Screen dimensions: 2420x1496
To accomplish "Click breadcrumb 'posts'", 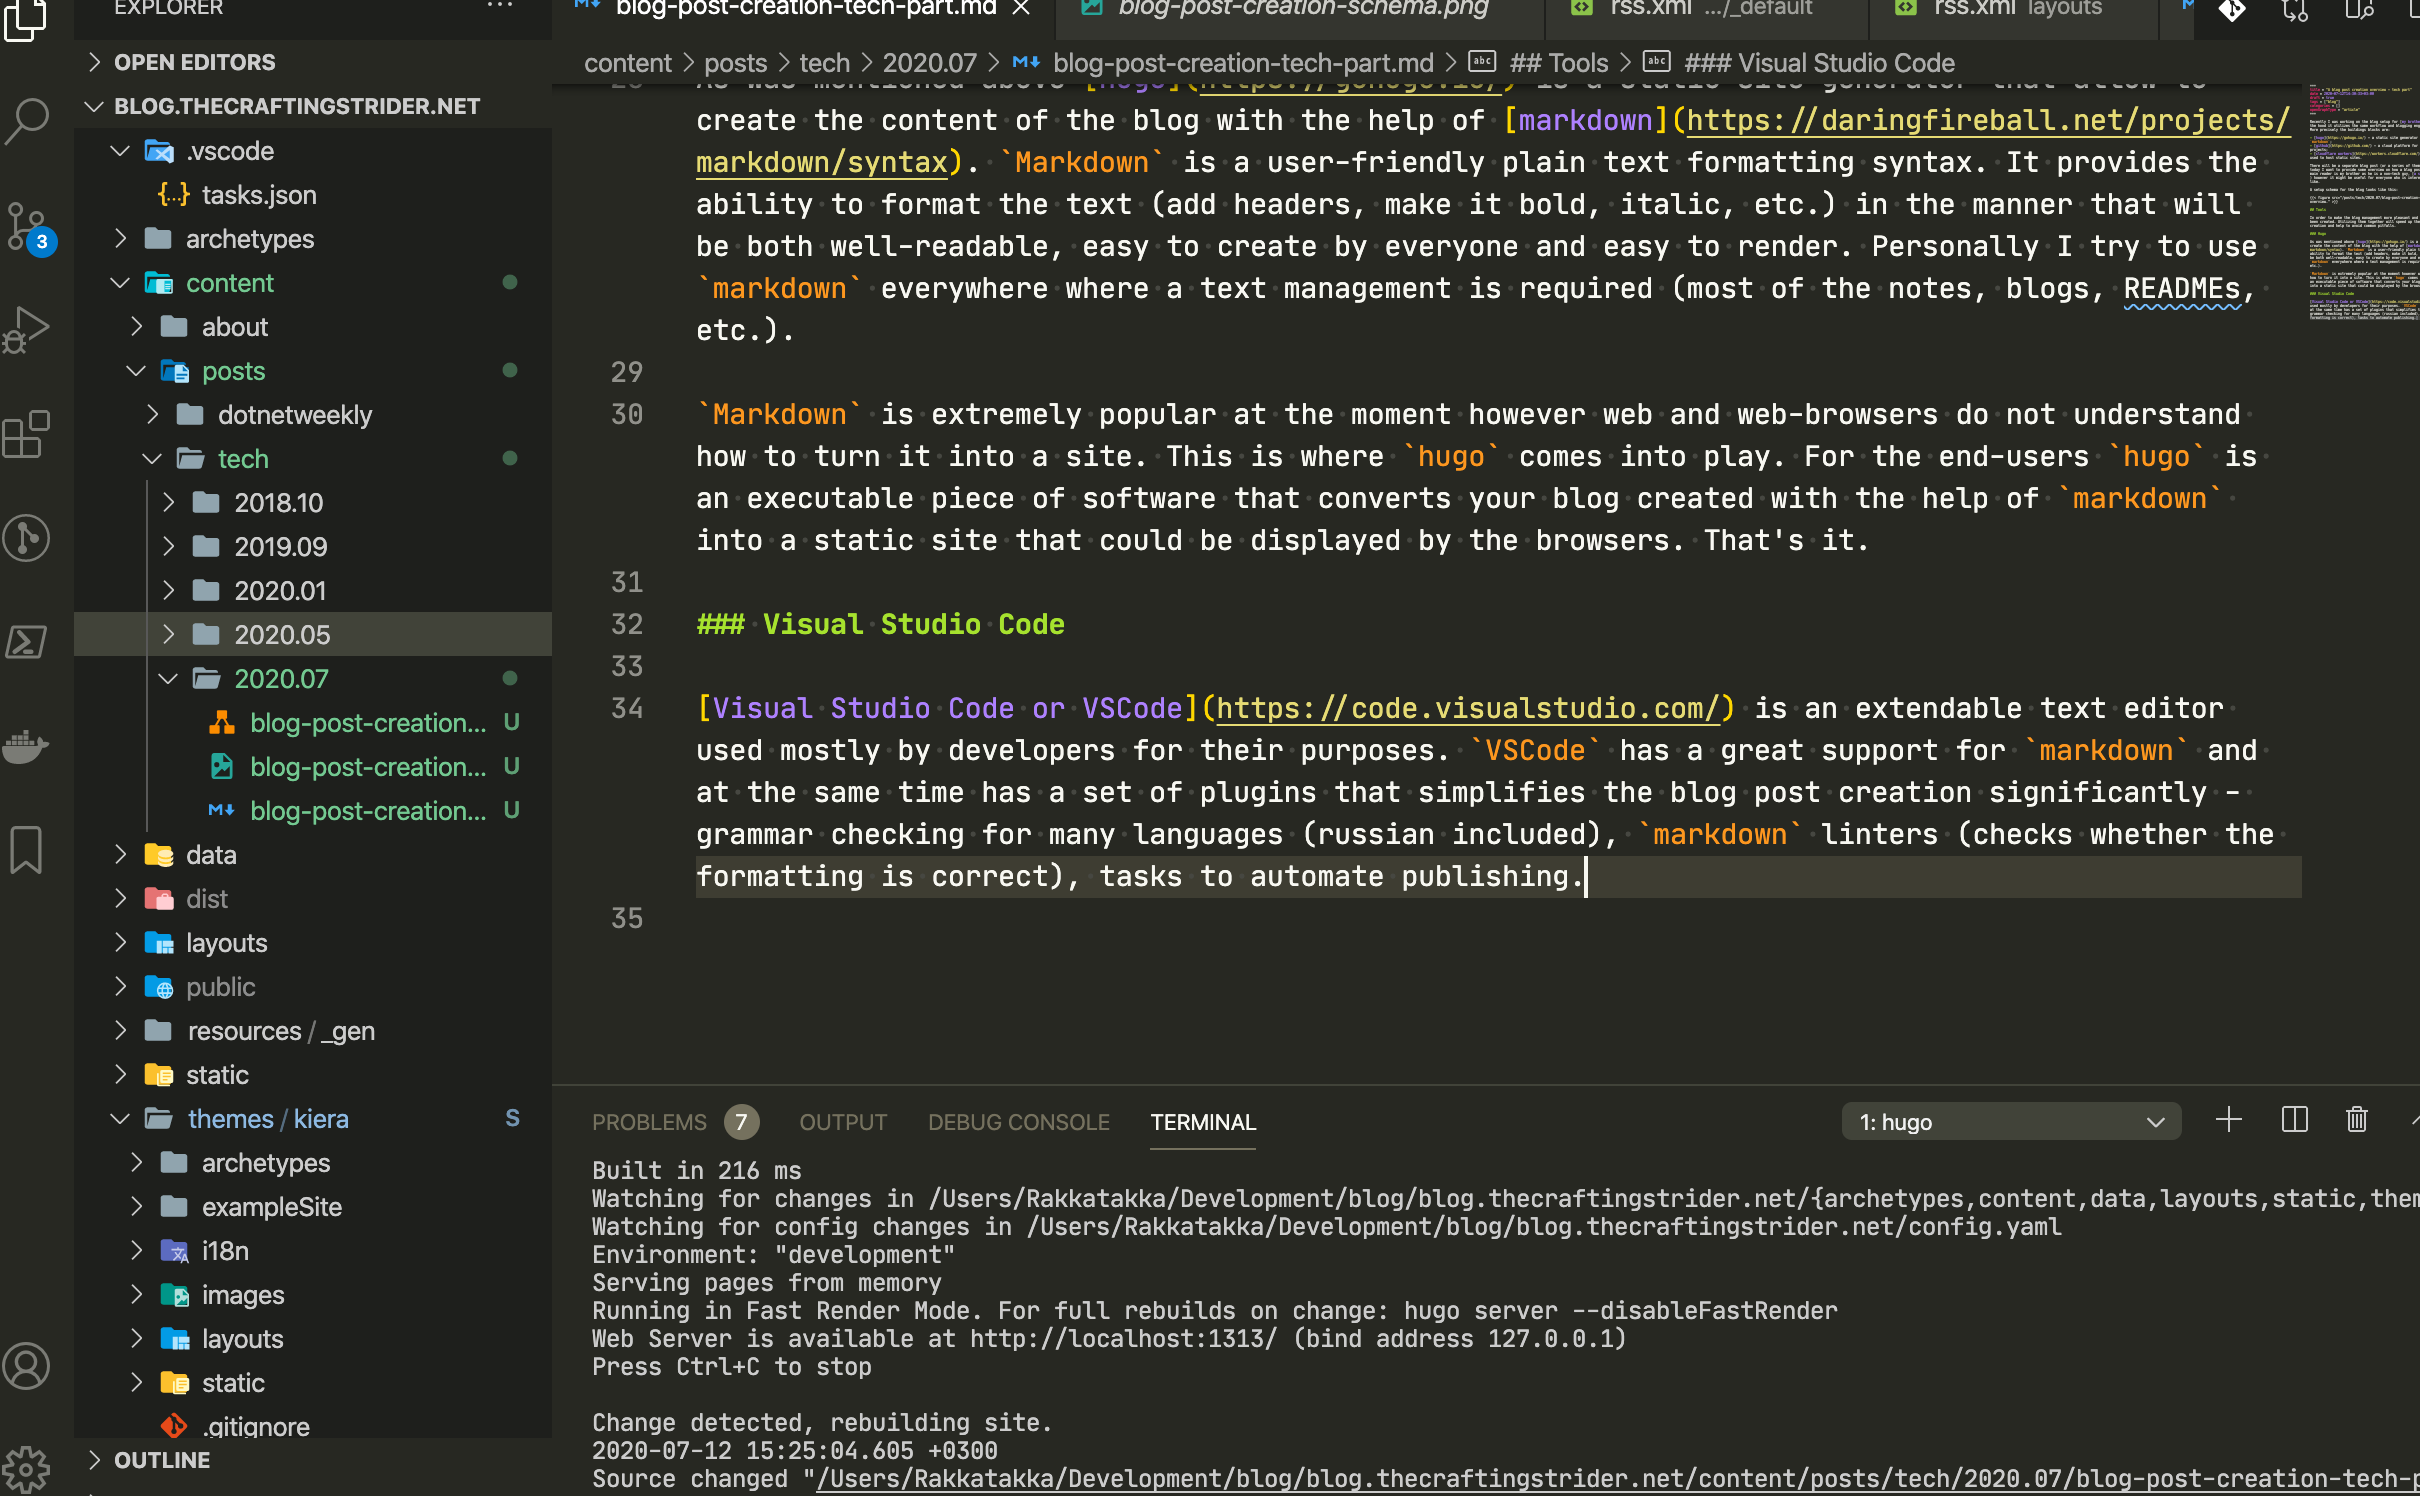I will [735, 63].
